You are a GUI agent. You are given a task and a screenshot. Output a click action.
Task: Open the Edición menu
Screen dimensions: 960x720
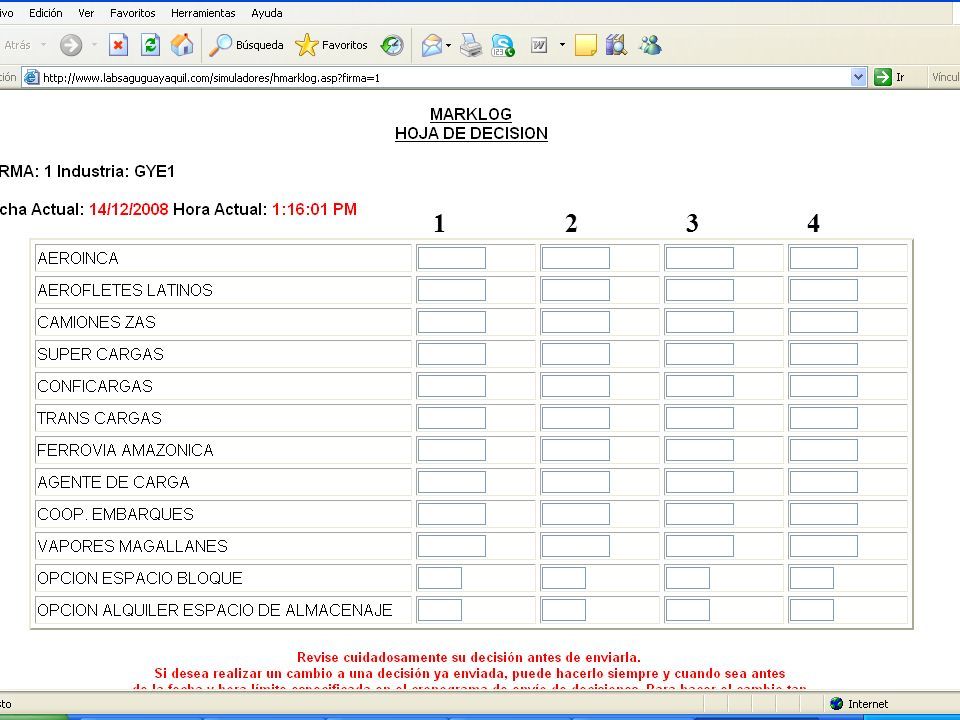(x=46, y=13)
